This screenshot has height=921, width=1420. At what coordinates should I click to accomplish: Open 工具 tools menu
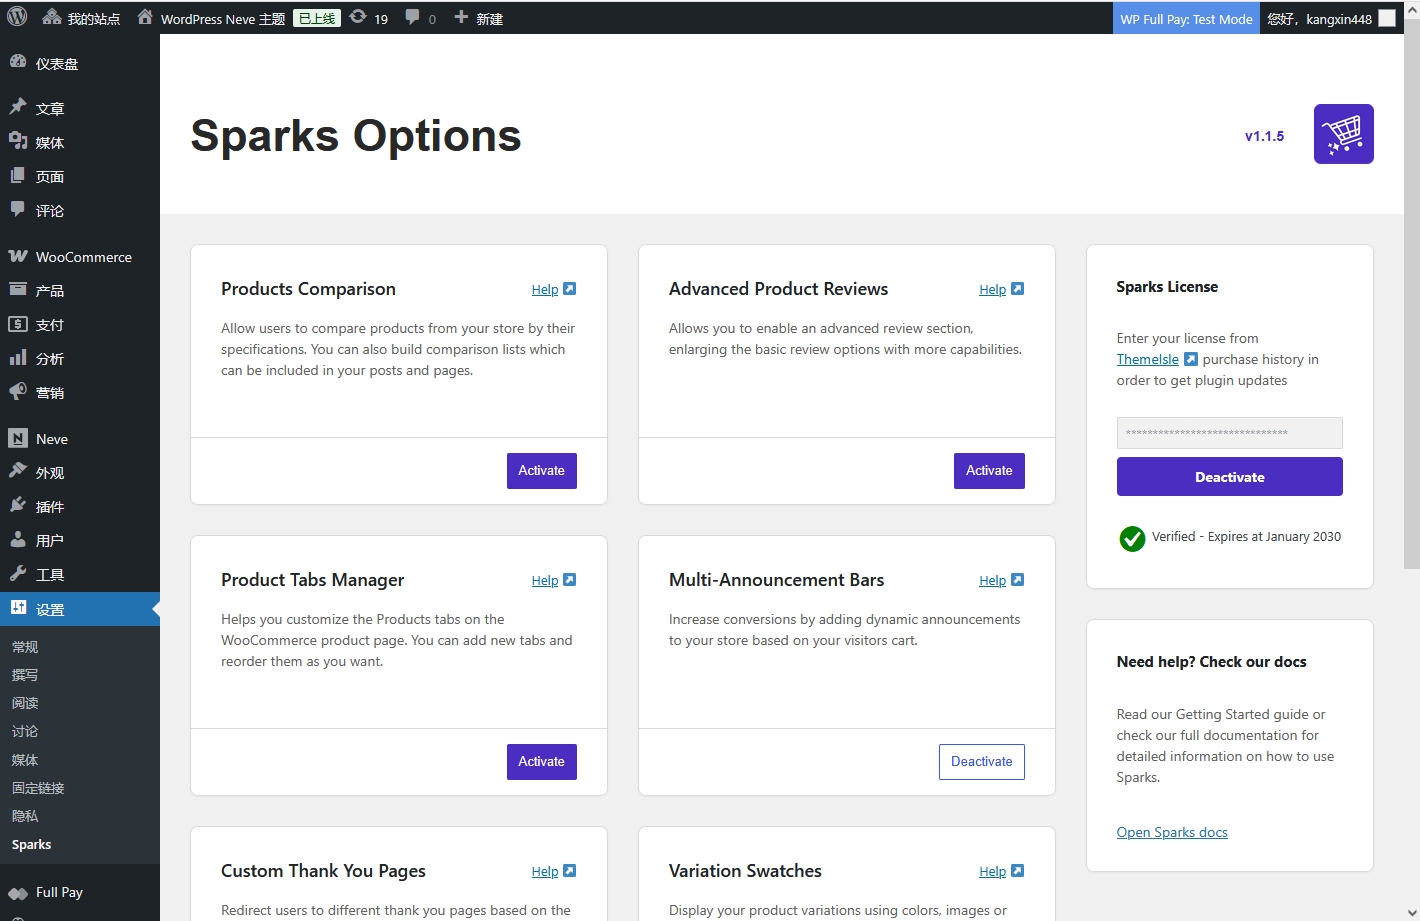click(x=80, y=574)
